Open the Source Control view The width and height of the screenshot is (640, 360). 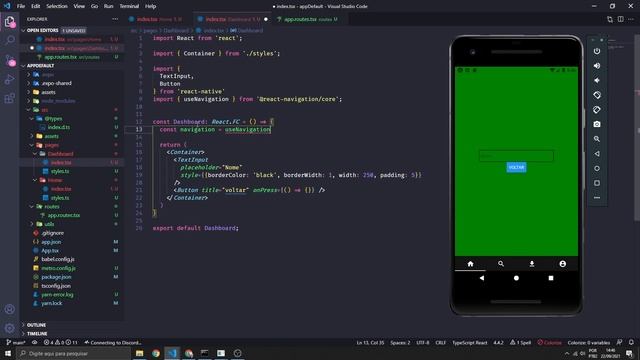9,60
